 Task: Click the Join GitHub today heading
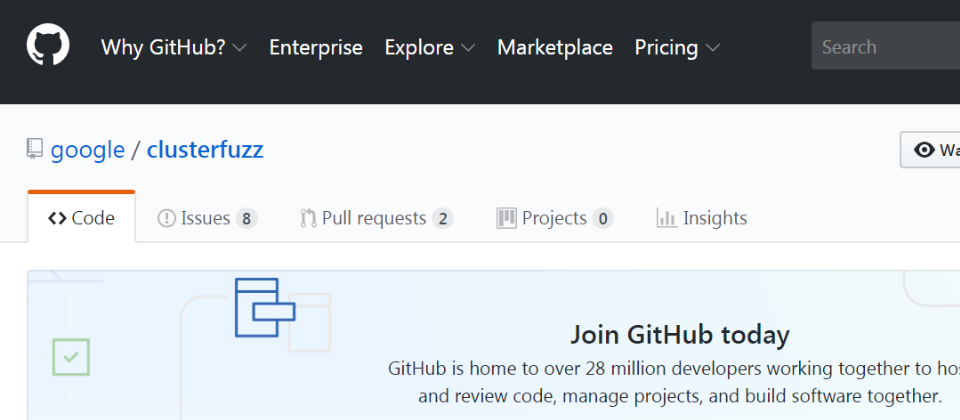point(680,335)
